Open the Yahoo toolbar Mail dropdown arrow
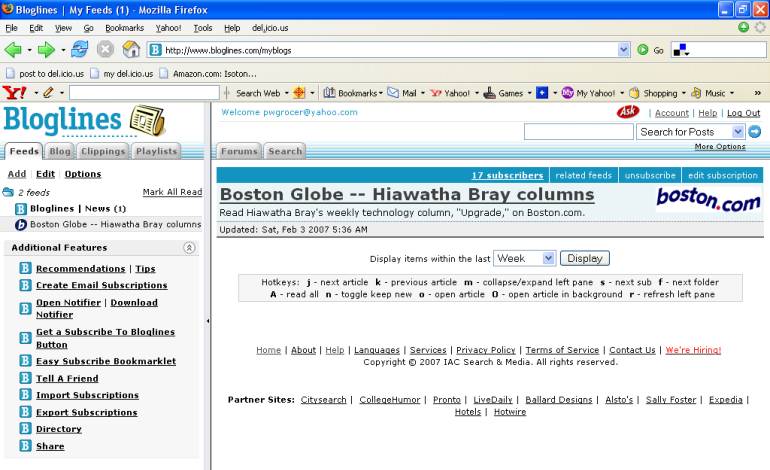The height and width of the screenshot is (470, 770). pos(423,93)
